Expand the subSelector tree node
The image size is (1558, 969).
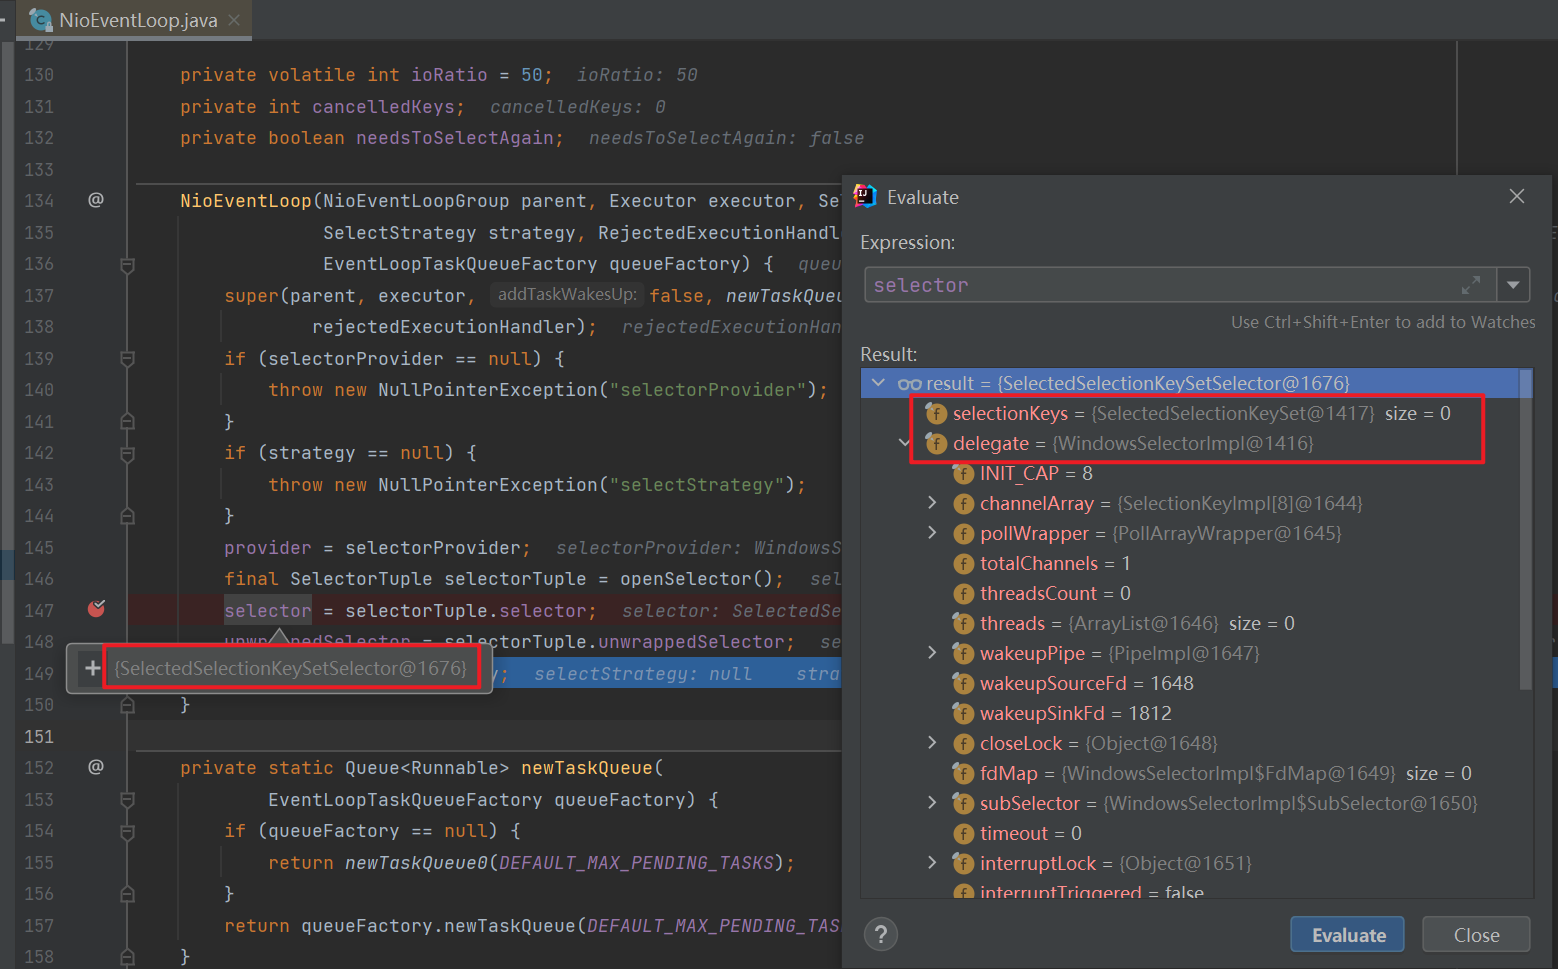pos(932,803)
